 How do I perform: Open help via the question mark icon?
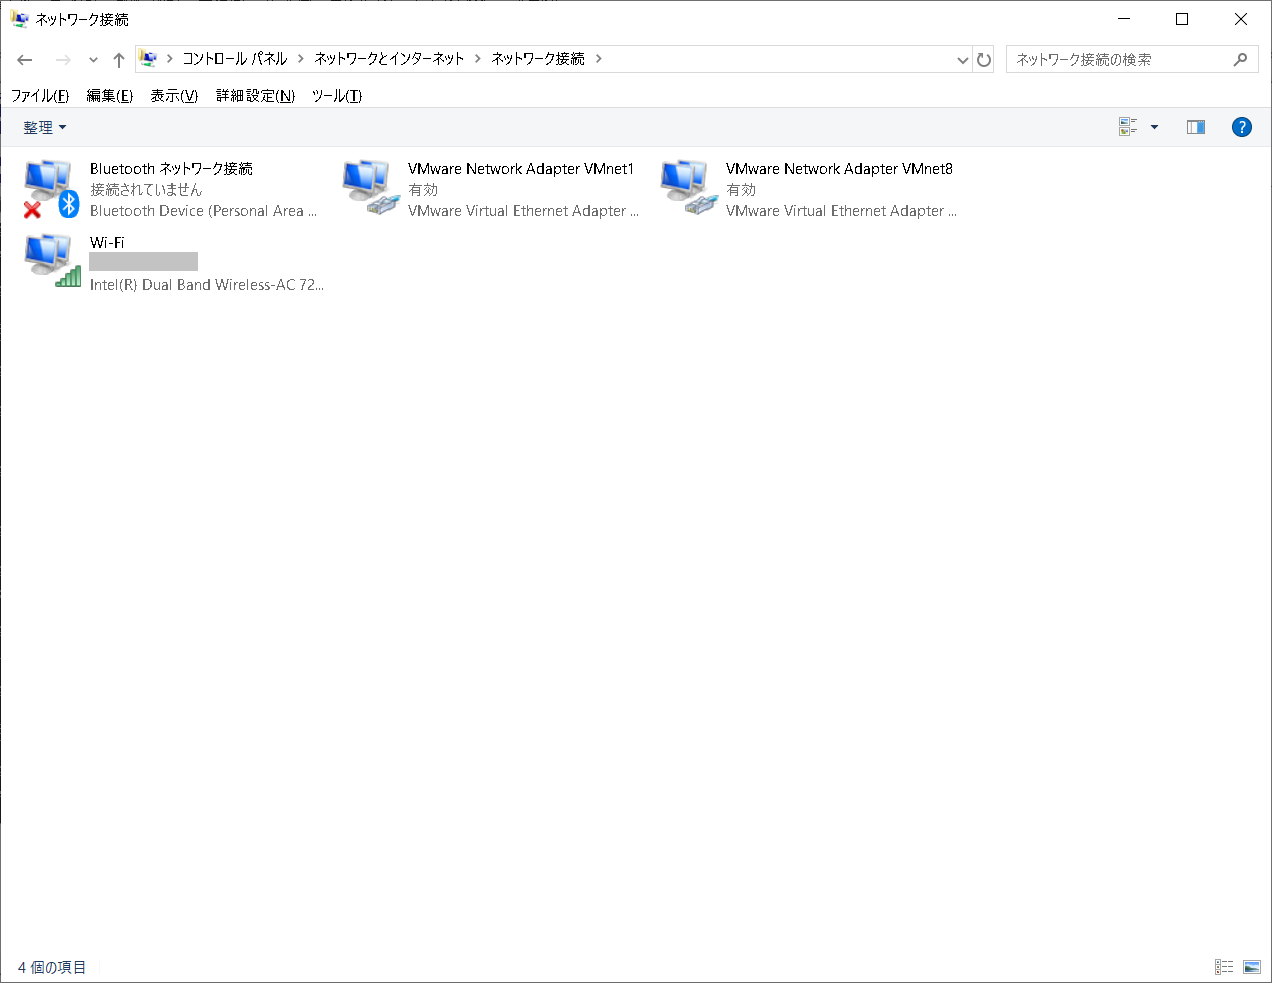tap(1242, 127)
